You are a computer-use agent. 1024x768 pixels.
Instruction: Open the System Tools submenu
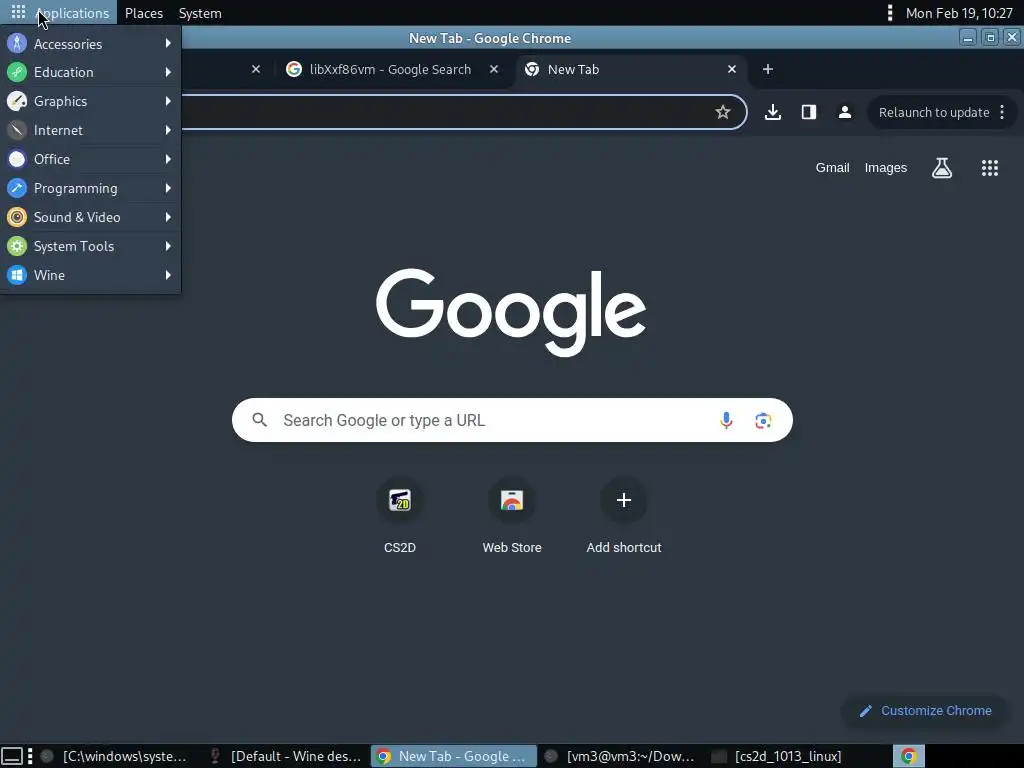click(90, 246)
